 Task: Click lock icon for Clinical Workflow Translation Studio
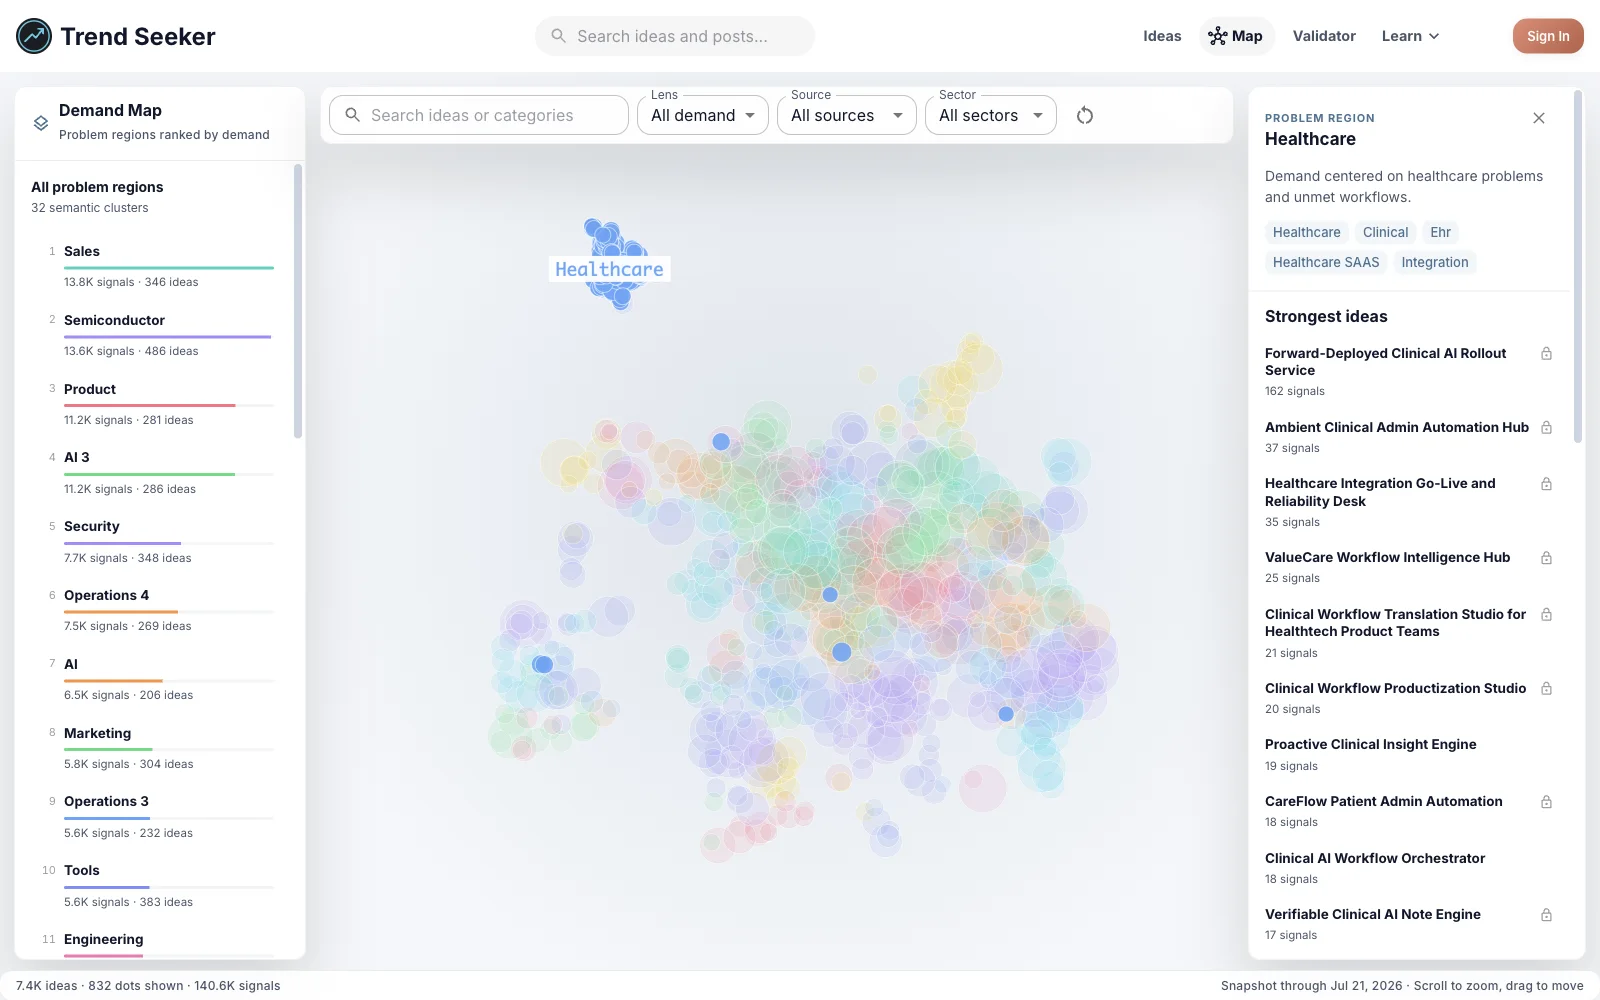click(1546, 615)
